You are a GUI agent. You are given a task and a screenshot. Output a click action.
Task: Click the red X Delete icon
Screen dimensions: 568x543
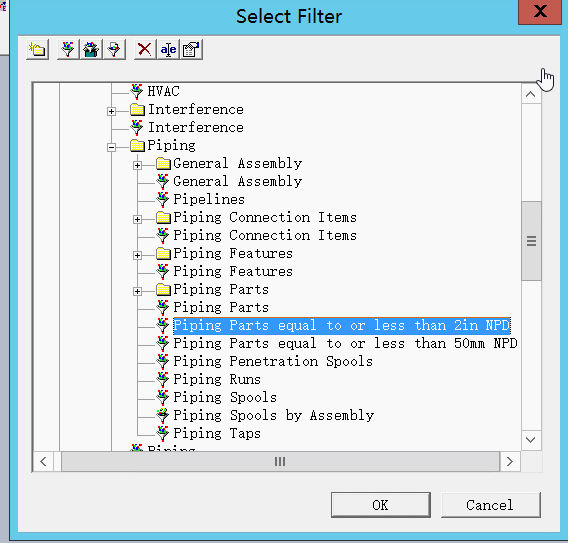(x=145, y=50)
